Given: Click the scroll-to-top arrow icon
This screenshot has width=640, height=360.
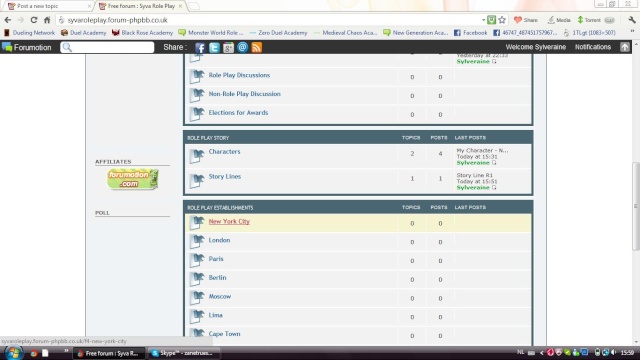Looking at the screenshot, I should pyautogui.click(x=625, y=47).
